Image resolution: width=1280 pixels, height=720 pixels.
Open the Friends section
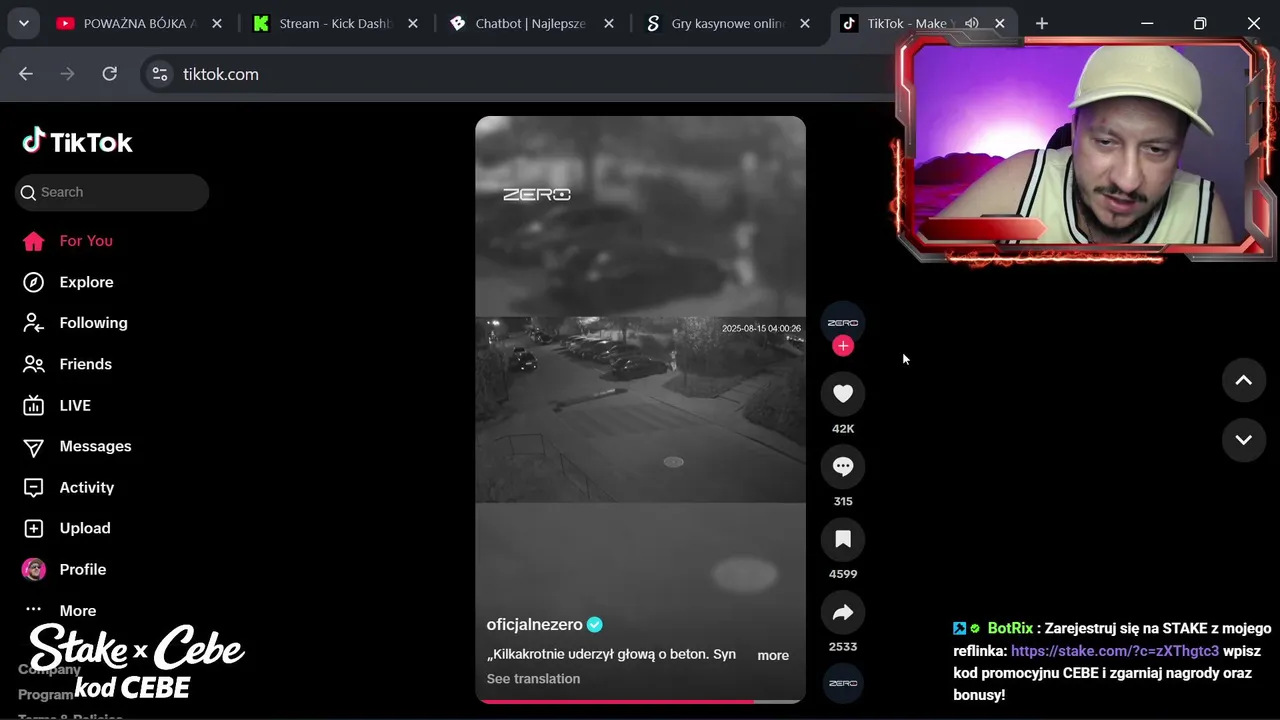67,364
